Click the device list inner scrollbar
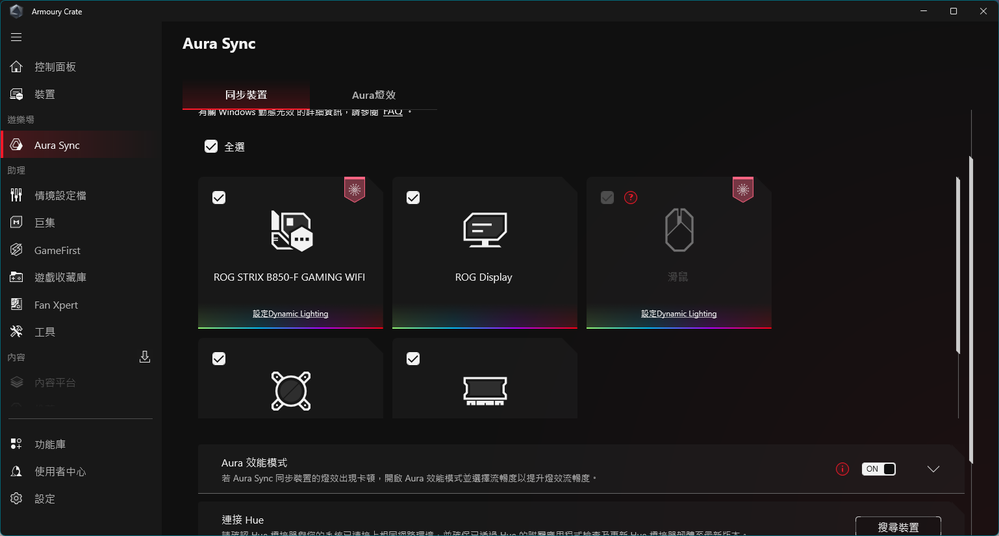 (958, 265)
